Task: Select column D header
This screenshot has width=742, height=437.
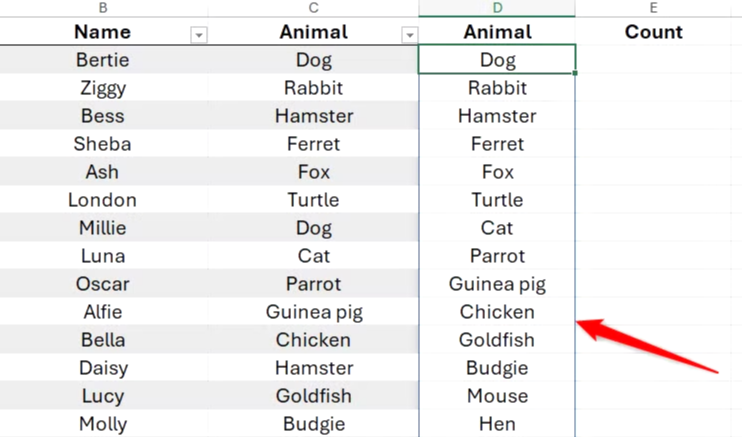Action: [x=497, y=8]
